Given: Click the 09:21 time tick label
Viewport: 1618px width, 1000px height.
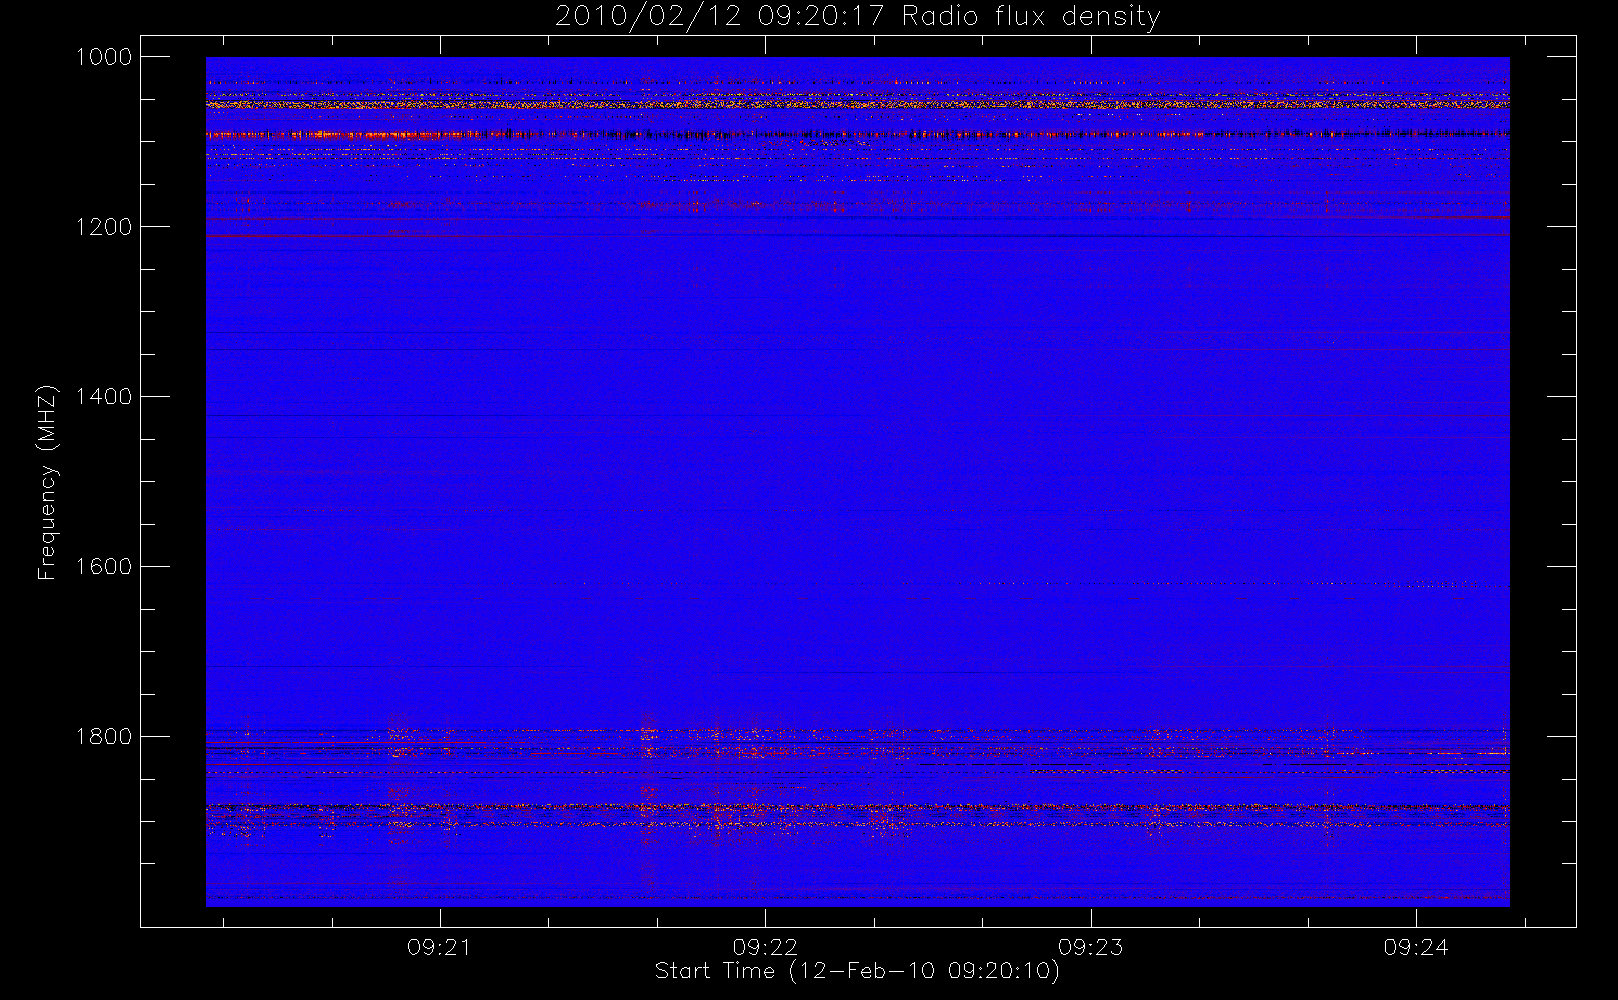Looking at the screenshot, I should [x=439, y=947].
